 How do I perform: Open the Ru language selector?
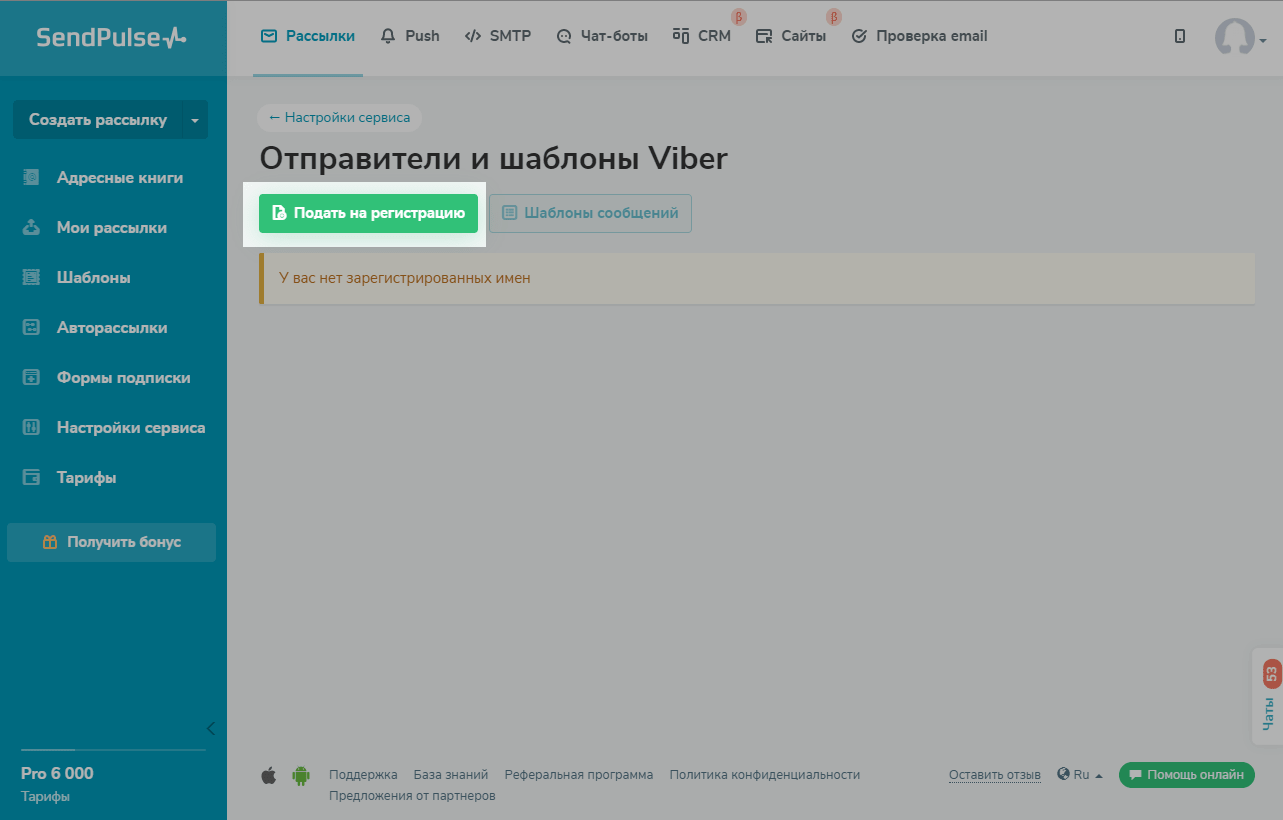point(1080,774)
